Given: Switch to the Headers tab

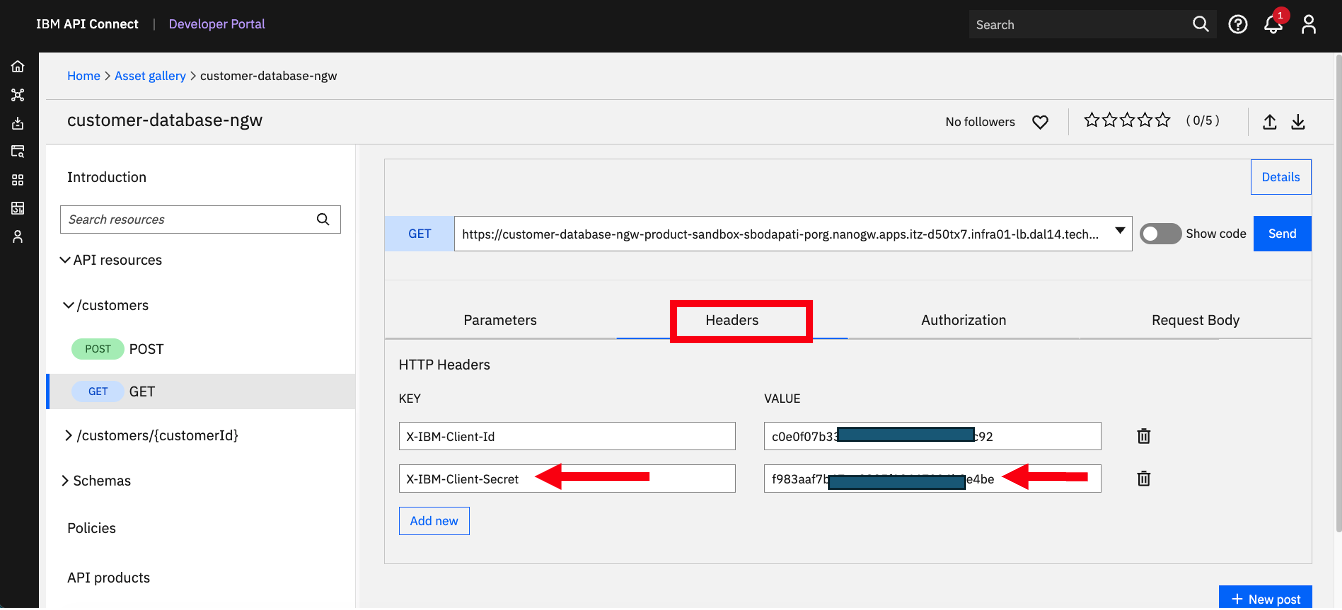Looking at the screenshot, I should click(732, 320).
